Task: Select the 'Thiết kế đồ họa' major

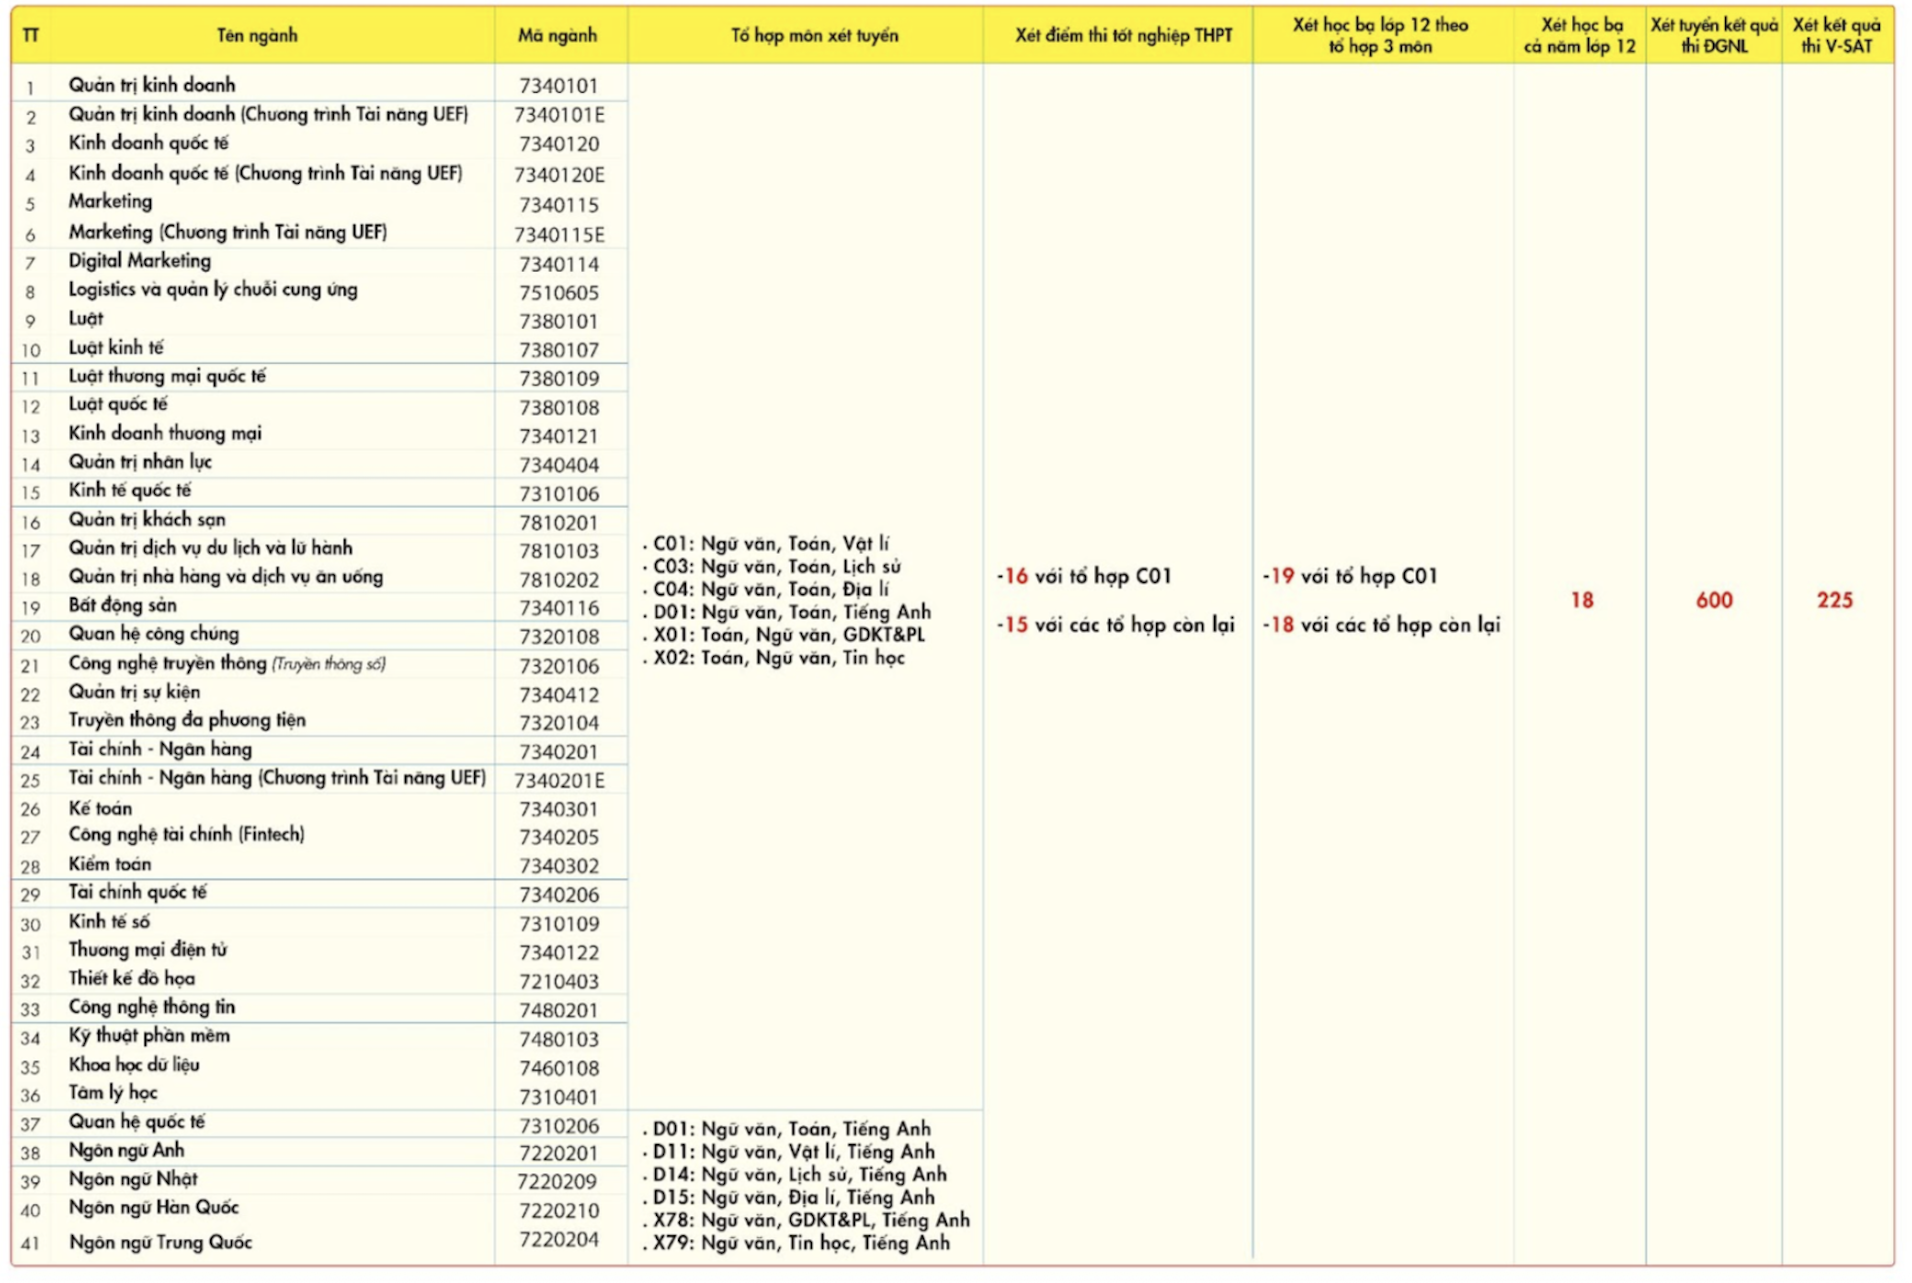Action: click(132, 979)
